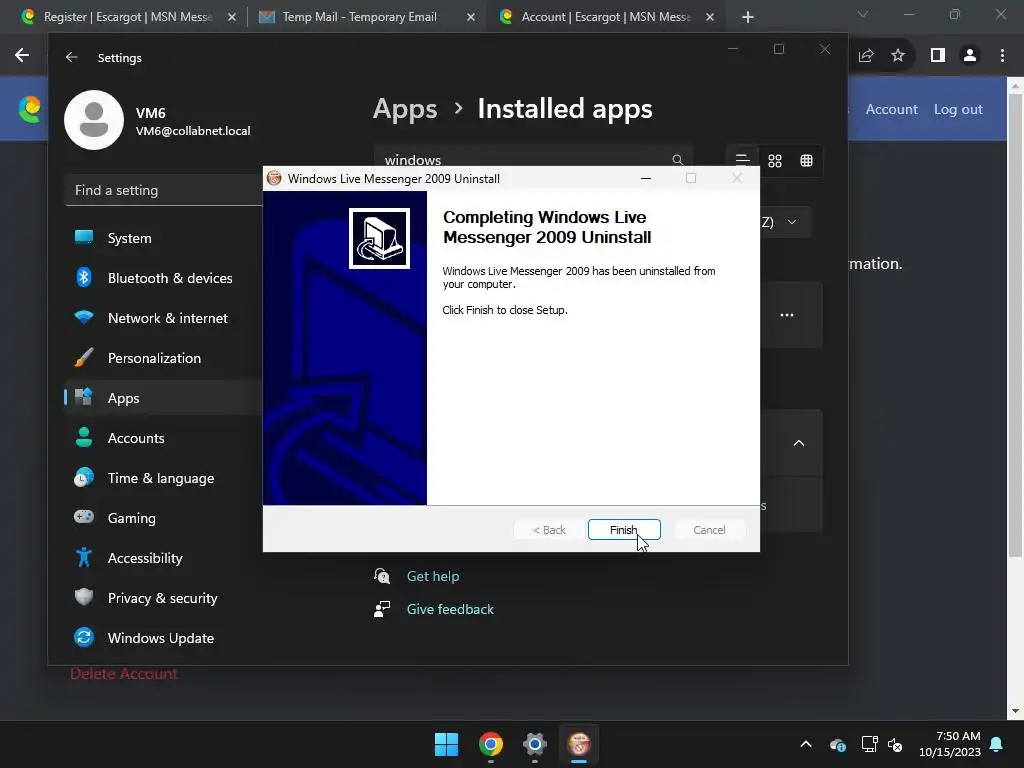The width and height of the screenshot is (1024, 768).
Task: Click Apps in the breadcrumb
Action: coord(405,109)
